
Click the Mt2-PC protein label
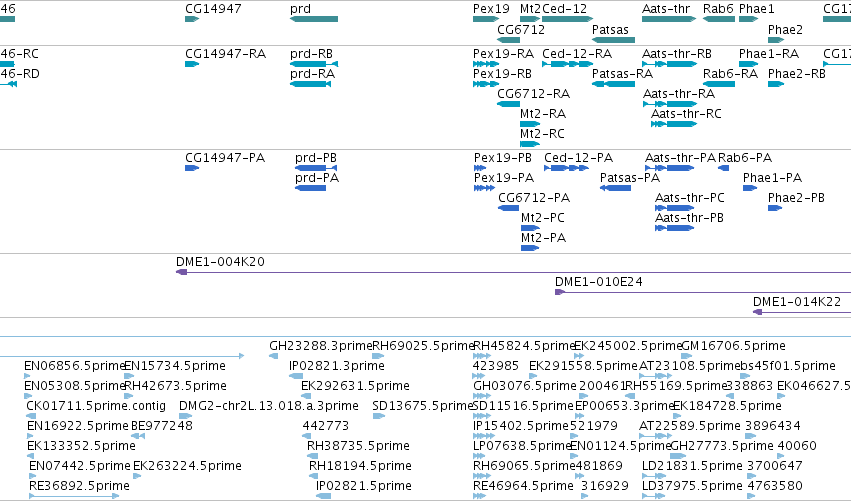pyautogui.click(x=543, y=218)
